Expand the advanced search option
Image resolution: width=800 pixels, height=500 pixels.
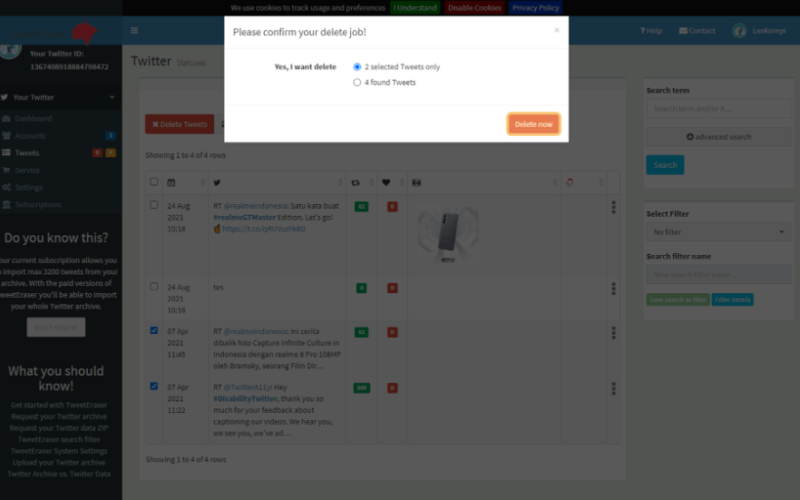[718, 137]
